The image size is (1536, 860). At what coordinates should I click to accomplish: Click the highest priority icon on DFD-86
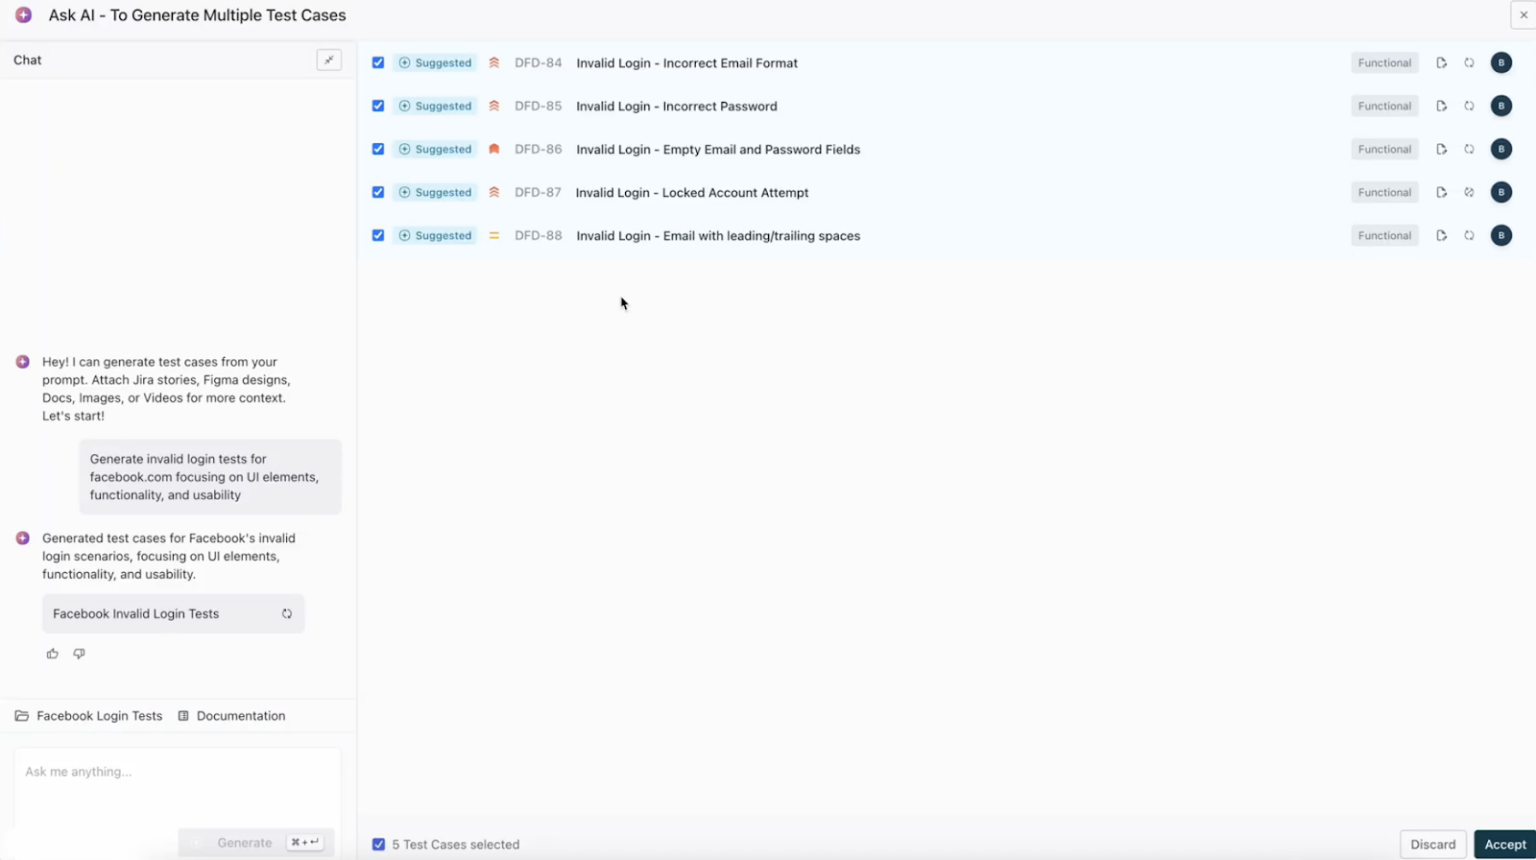(x=494, y=149)
